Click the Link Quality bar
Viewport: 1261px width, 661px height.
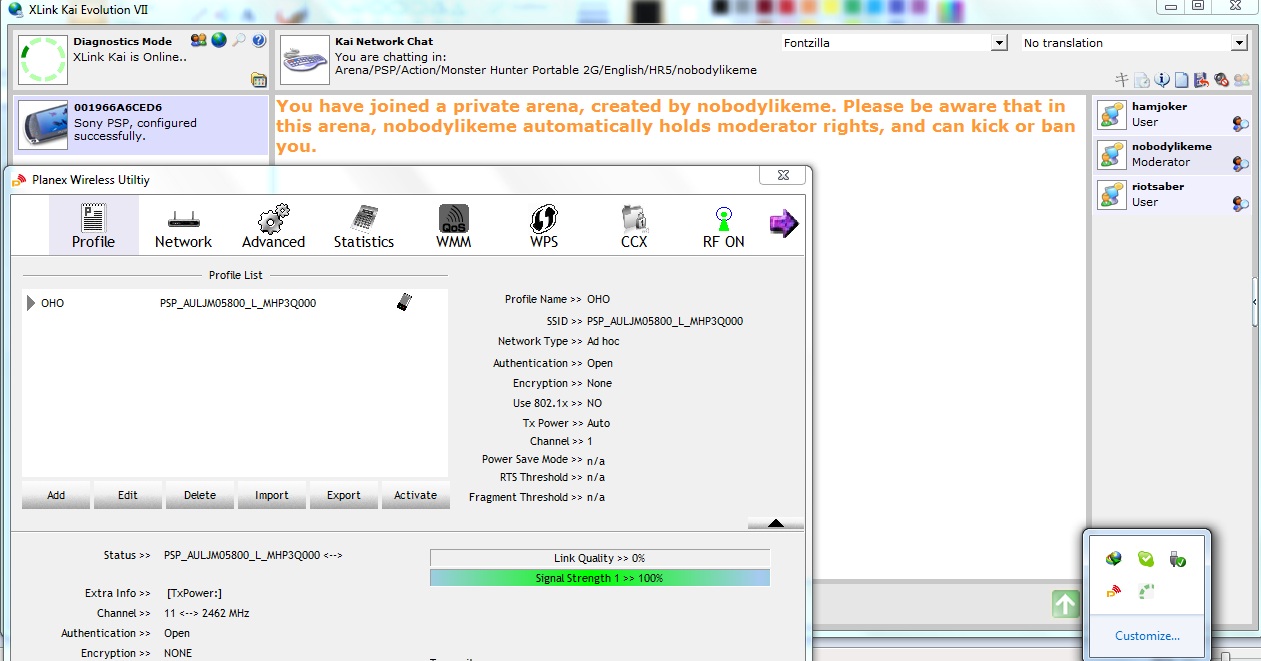[x=600, y=558]
